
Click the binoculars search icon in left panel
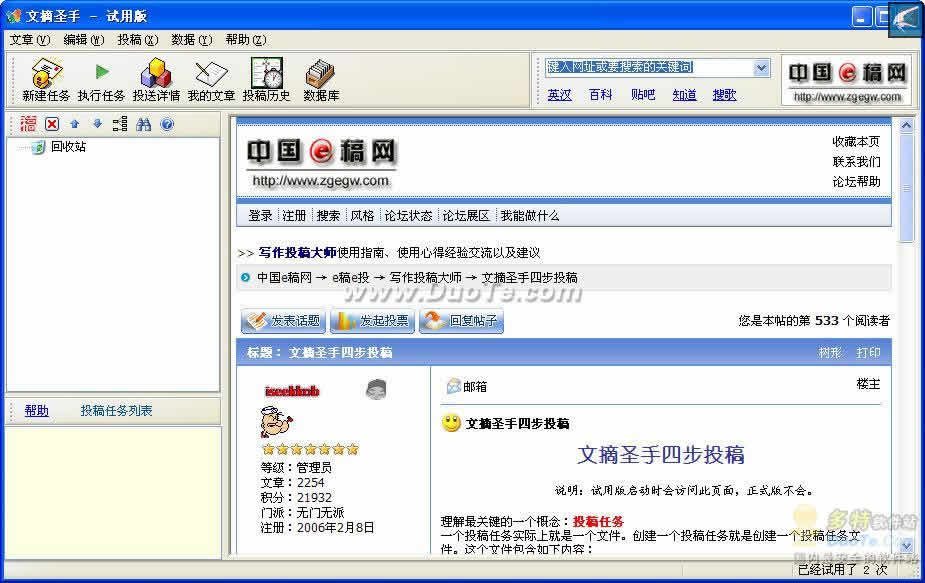tap(144, 124)
